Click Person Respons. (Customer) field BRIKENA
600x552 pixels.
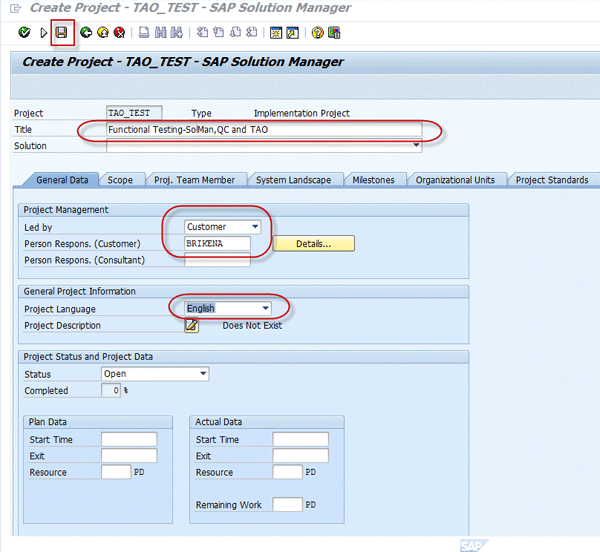[217, 243]
